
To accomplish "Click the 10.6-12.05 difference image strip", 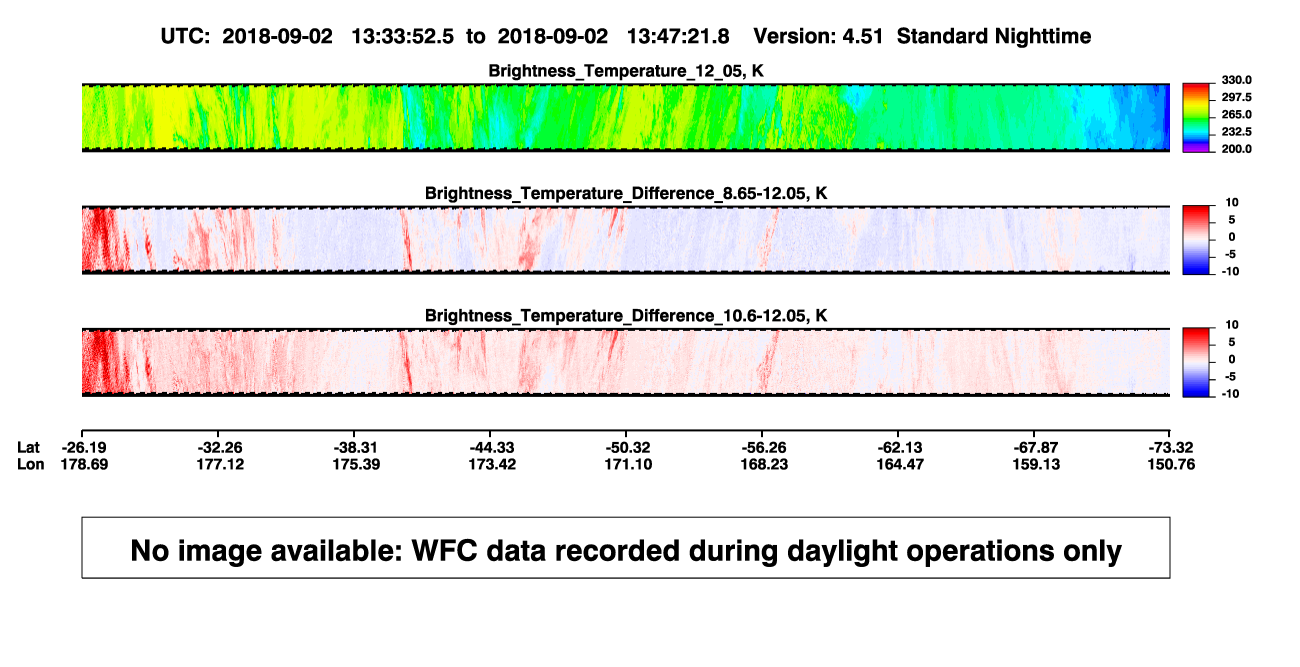I will point(626,362).
